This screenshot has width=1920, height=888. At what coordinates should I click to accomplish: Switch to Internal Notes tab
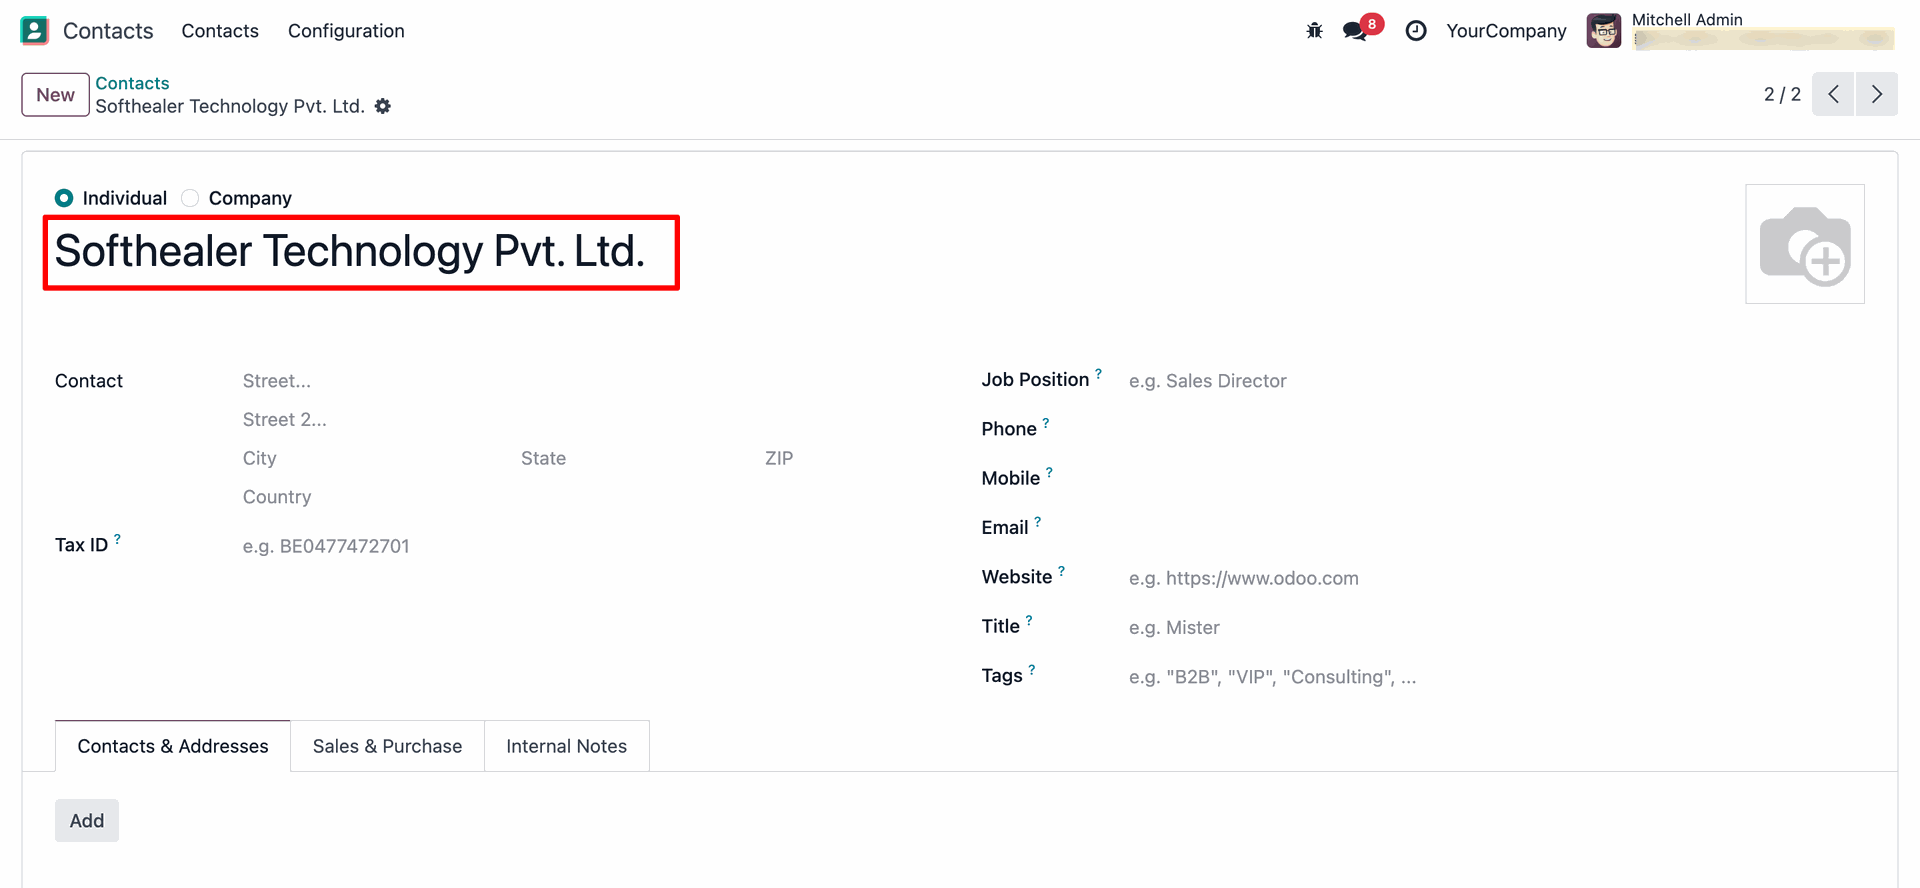click(x=566, y=746)
